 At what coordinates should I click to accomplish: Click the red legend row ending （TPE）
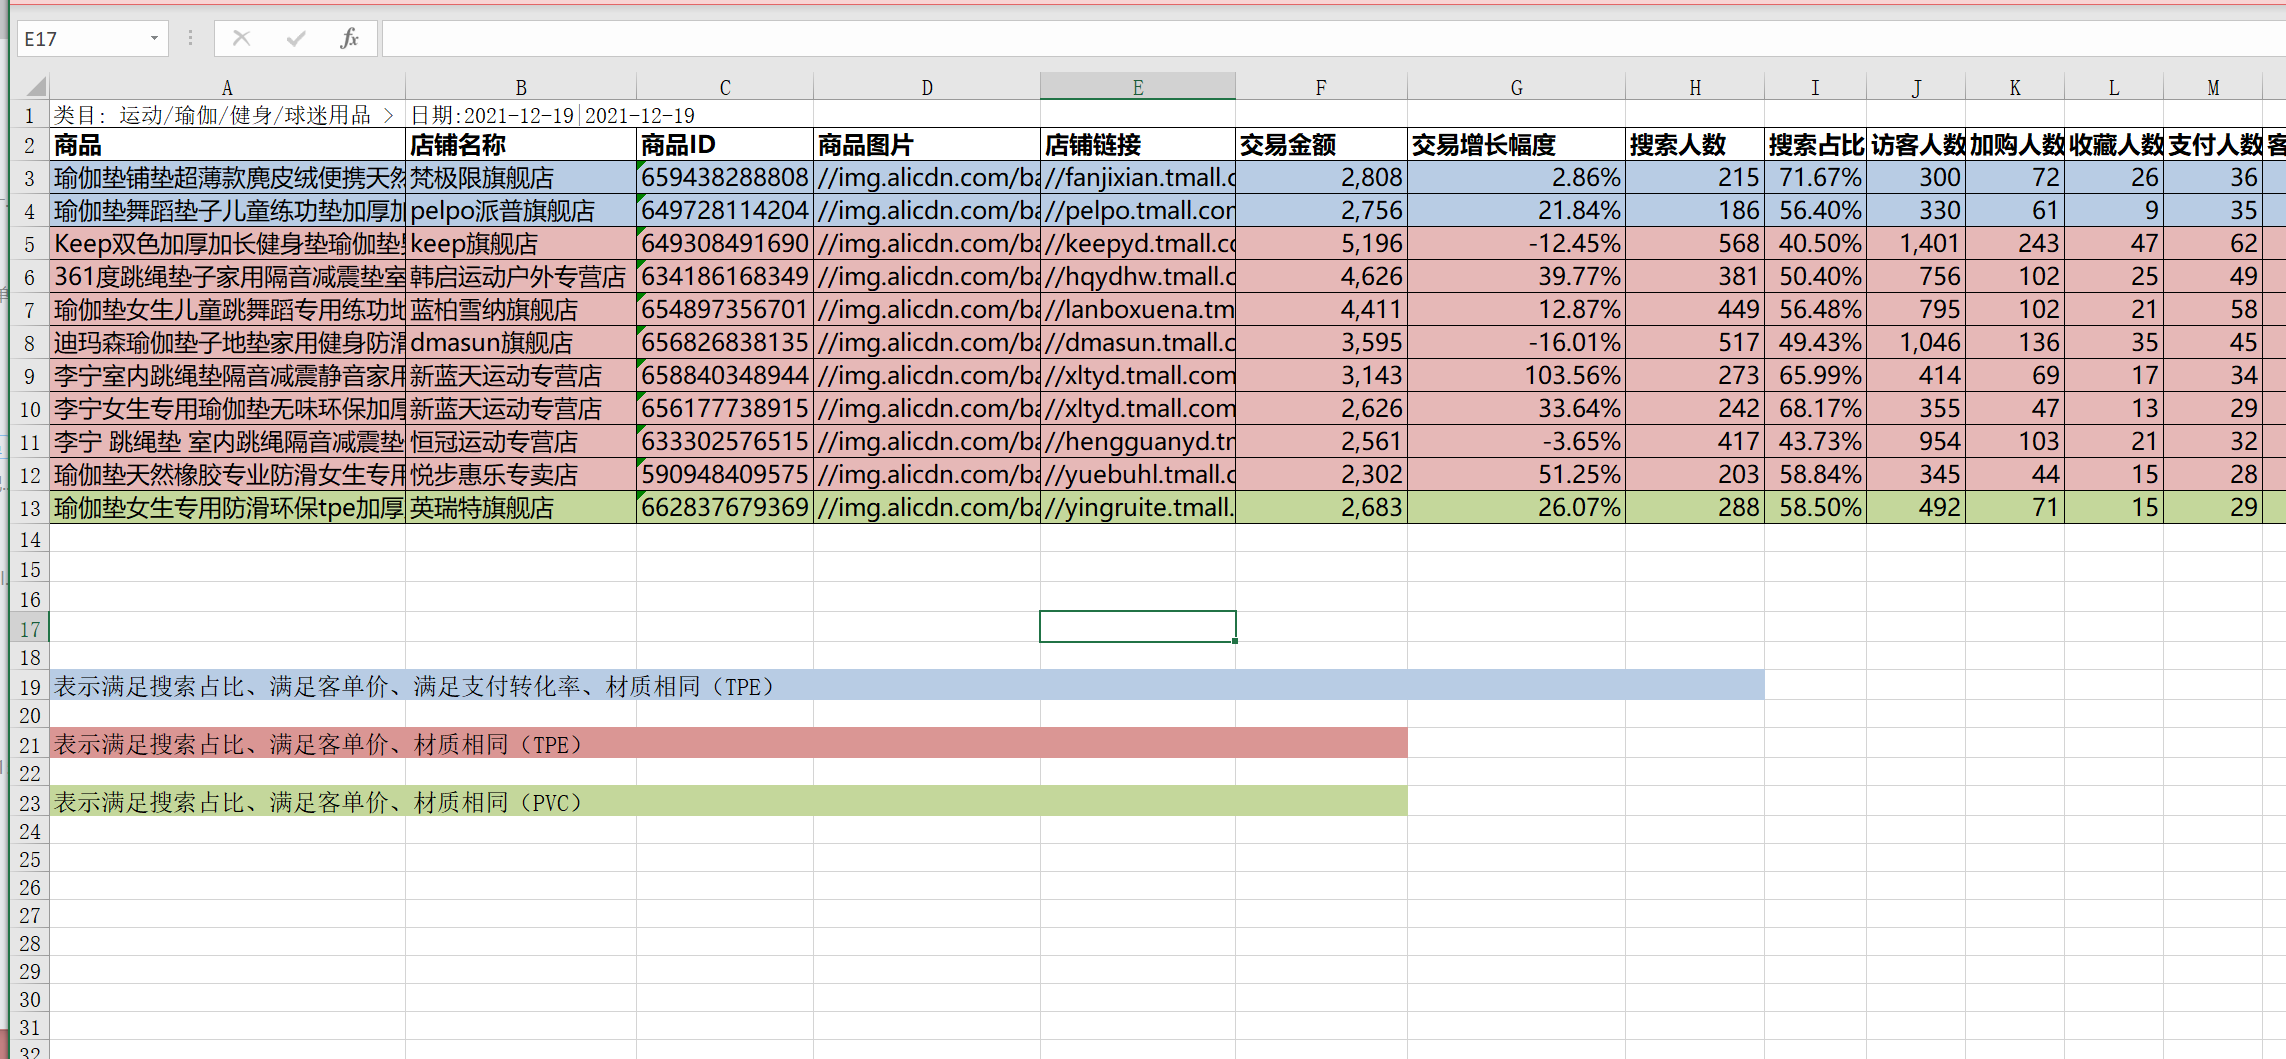tap(729, 744)
